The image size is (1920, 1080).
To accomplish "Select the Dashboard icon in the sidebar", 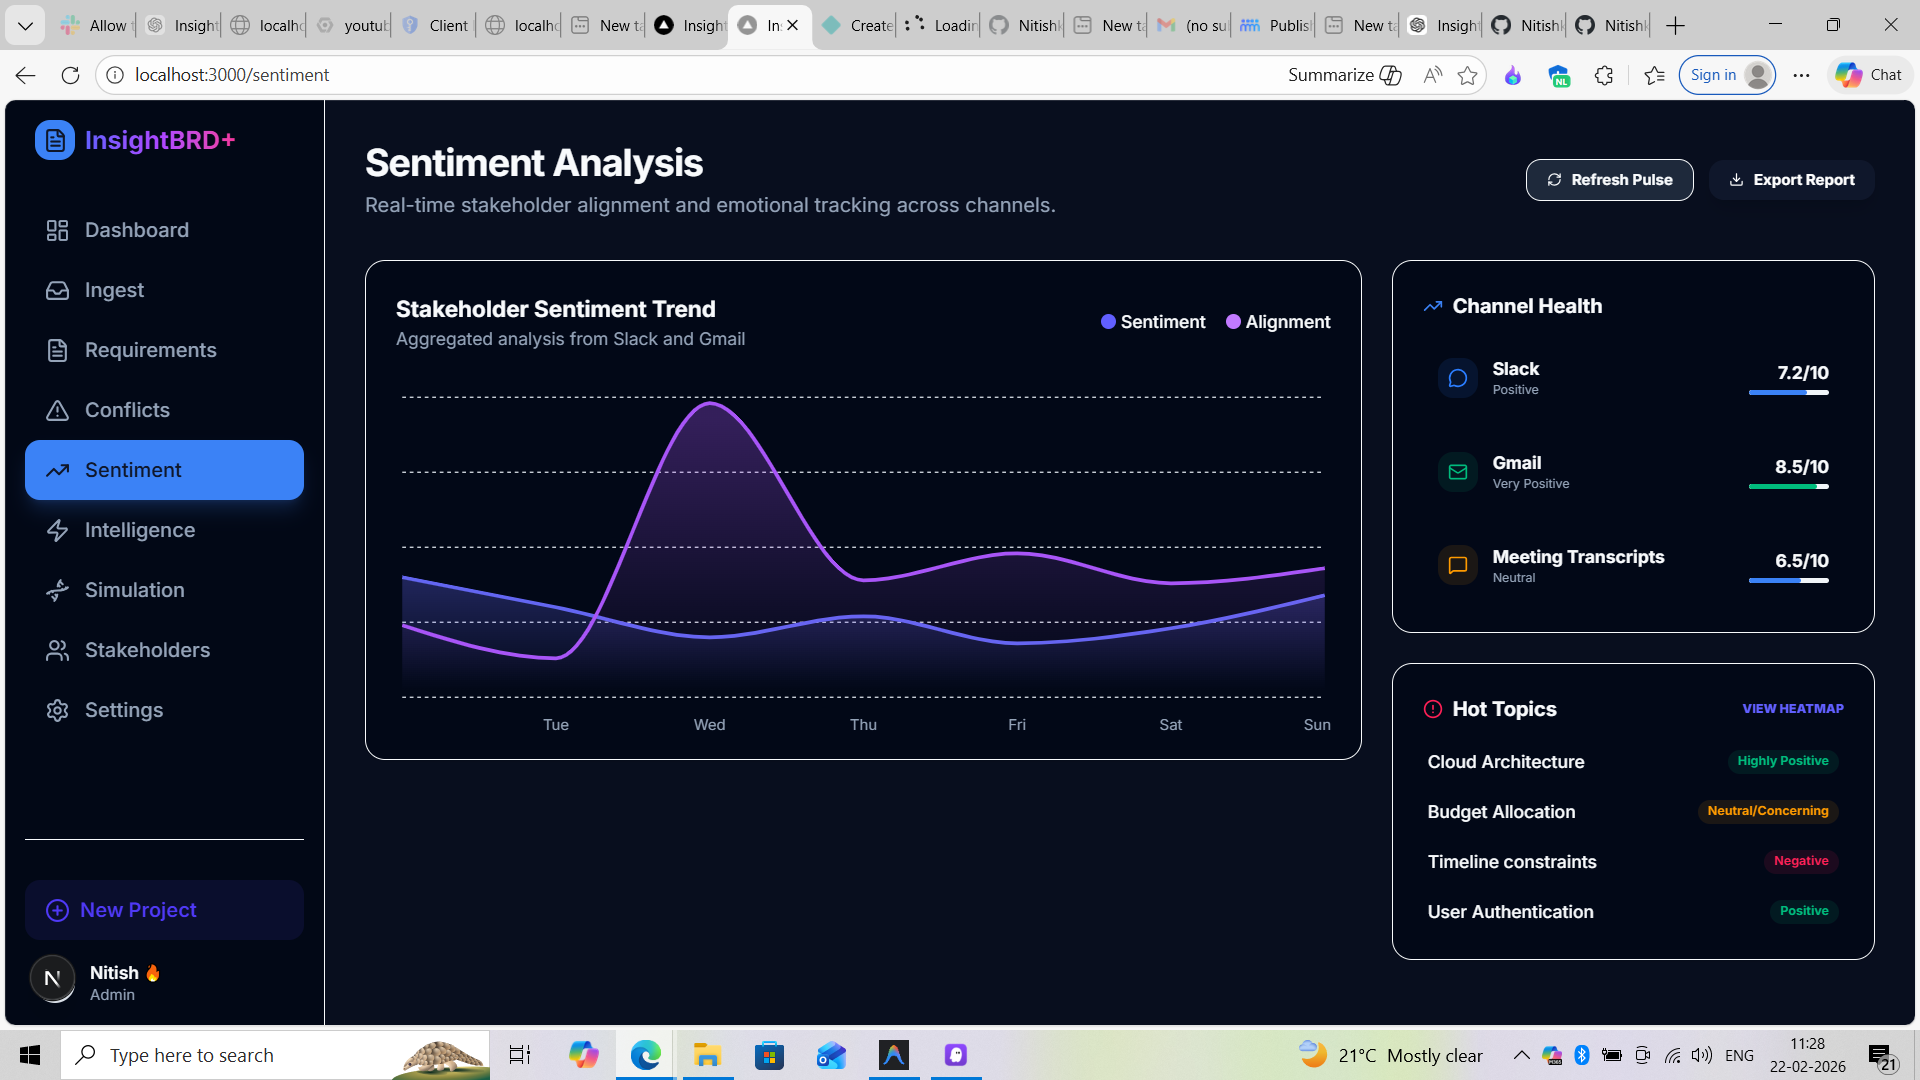I will [57, 230].
